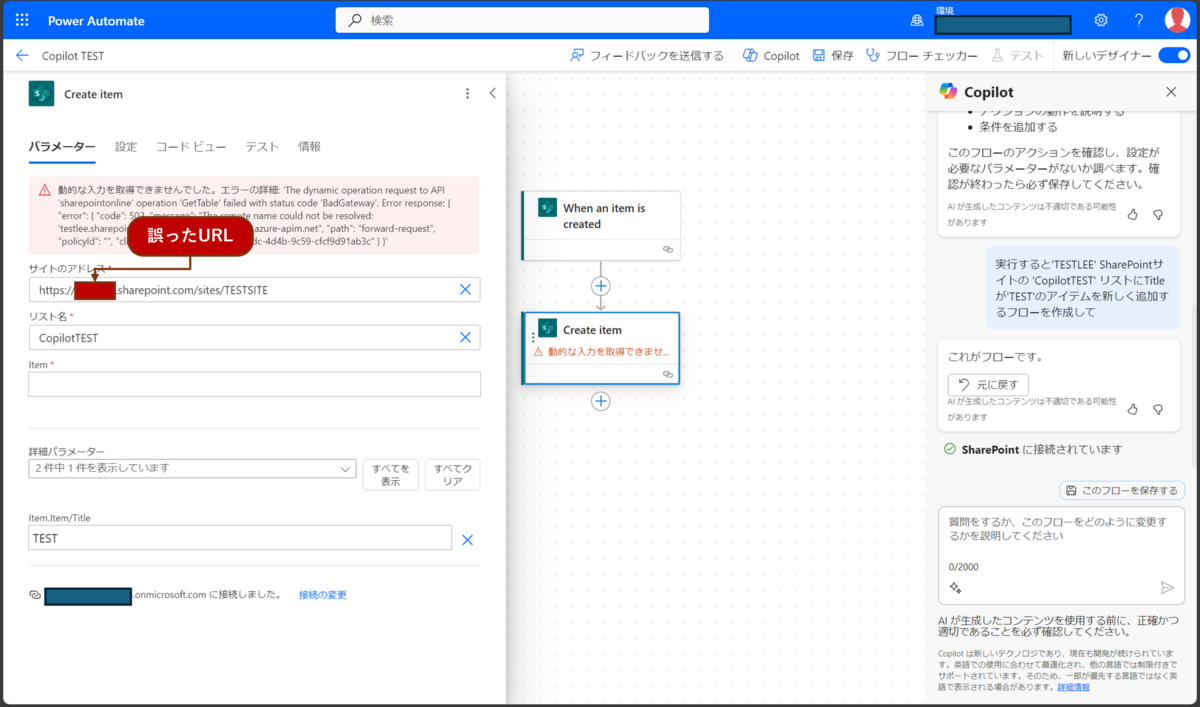The image size is (1200, 707).
Task: Add a step after Create item
Action: [601, 401]
